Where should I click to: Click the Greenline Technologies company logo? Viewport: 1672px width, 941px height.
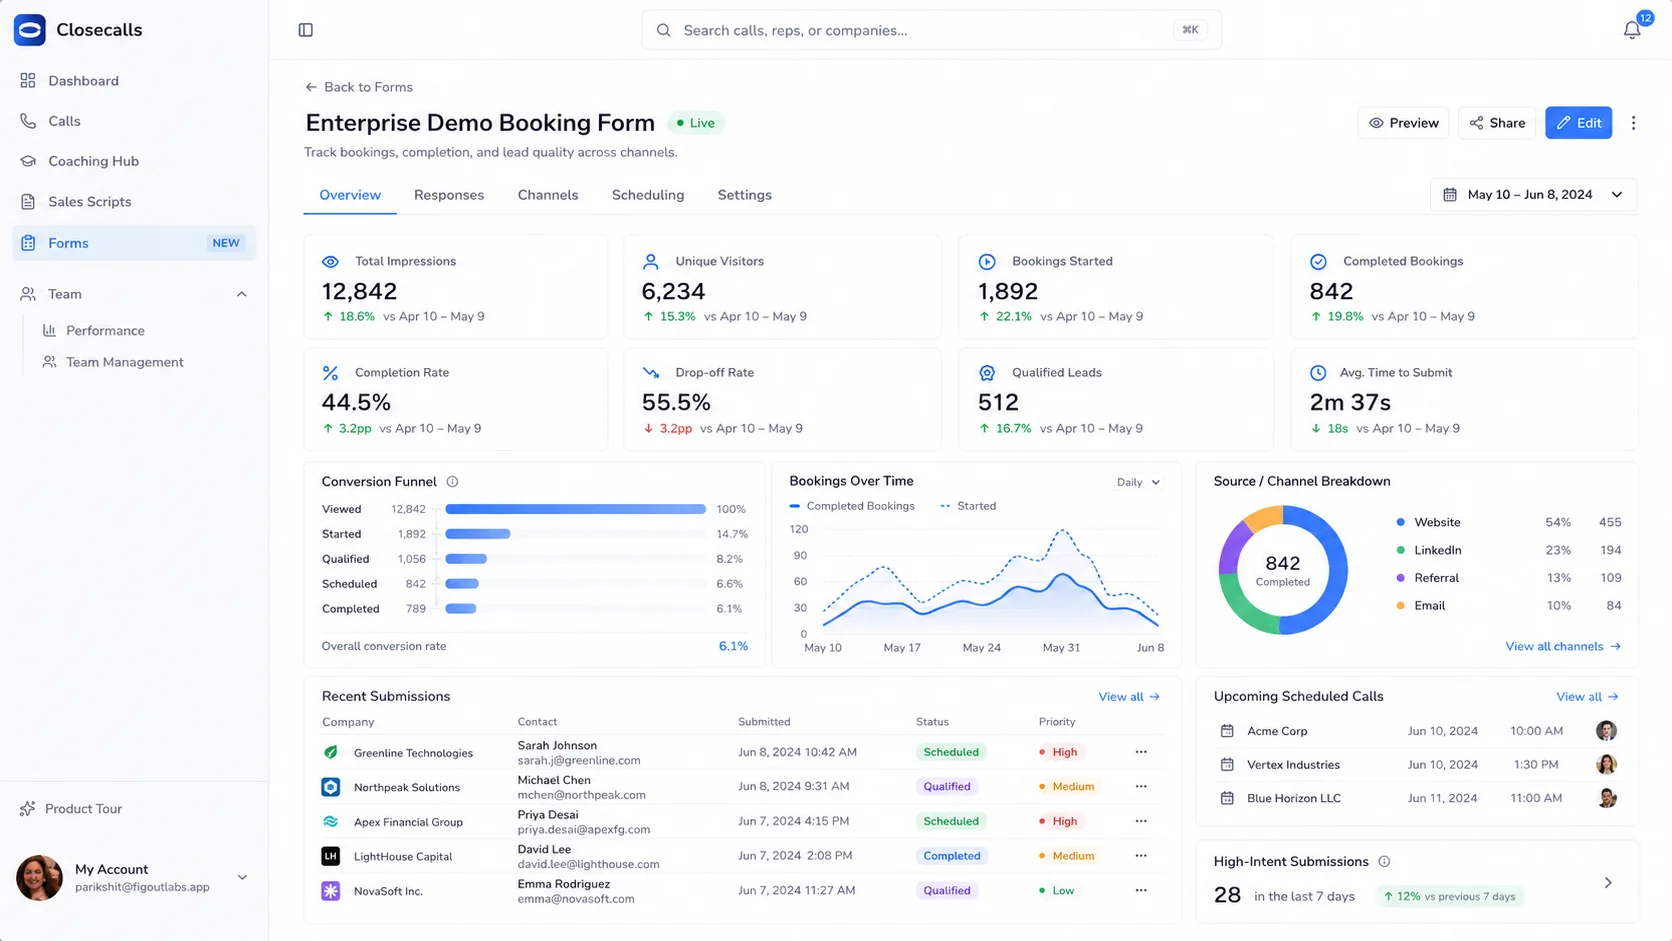pyautogui.click(x=330, y=752)
